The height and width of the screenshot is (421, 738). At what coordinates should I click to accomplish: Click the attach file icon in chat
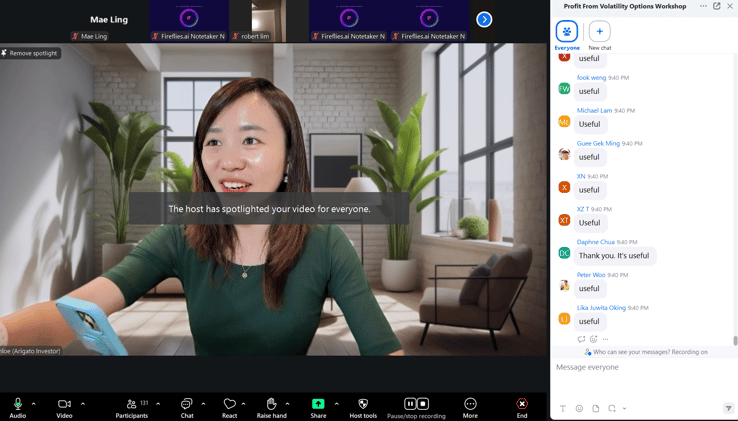coord(596,408)
